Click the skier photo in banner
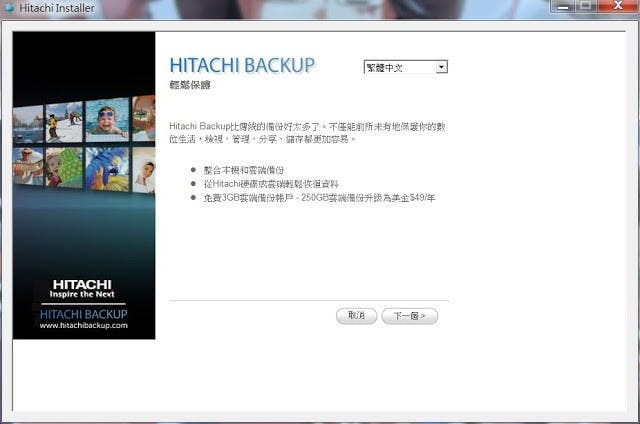The width and height of the screenshot is (640, 424). pos(64,122)
